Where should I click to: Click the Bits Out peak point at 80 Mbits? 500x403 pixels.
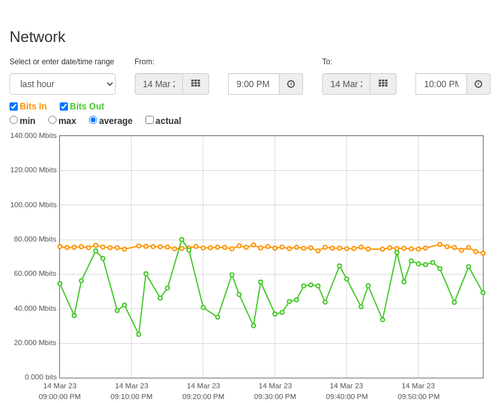[x=182, y=240]
